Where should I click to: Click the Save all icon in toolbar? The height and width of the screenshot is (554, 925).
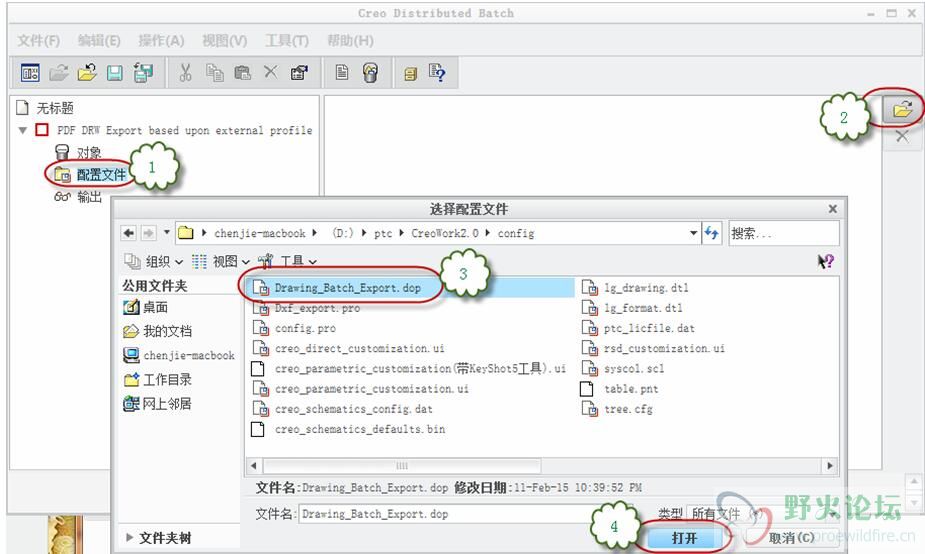click(x=143, y=73)
